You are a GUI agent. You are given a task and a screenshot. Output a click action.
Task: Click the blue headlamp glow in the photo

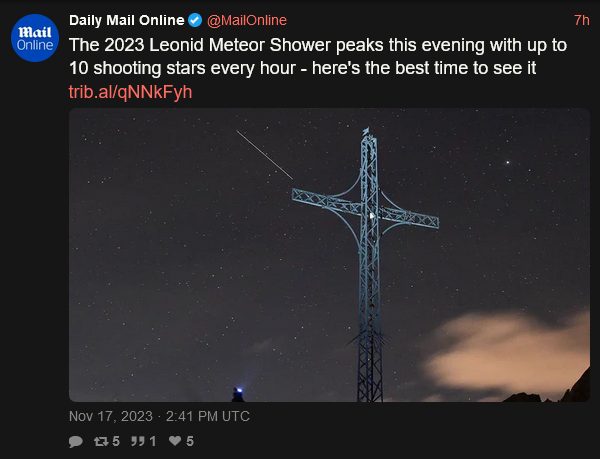[x=238, y=390]
